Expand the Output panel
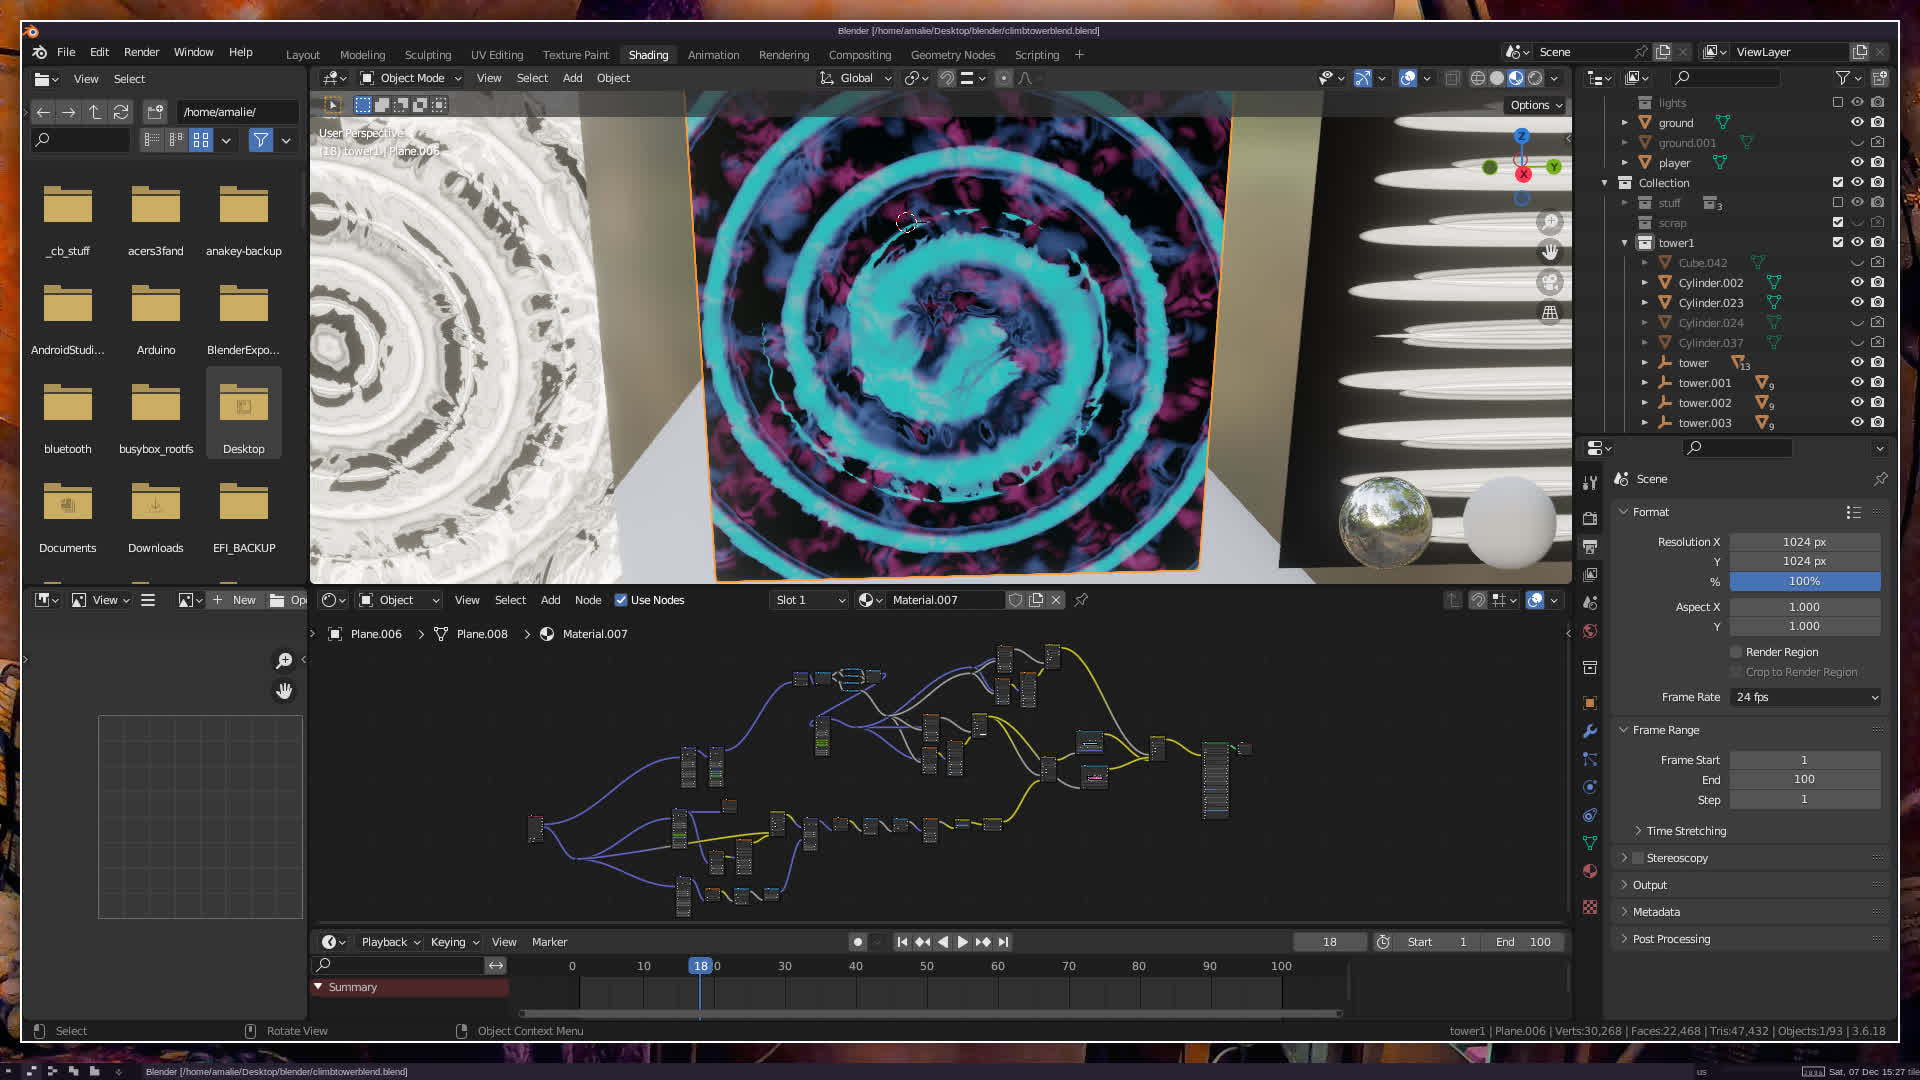The height and width of the screenshot is (1080, 1920). (x=1650, y=885)
